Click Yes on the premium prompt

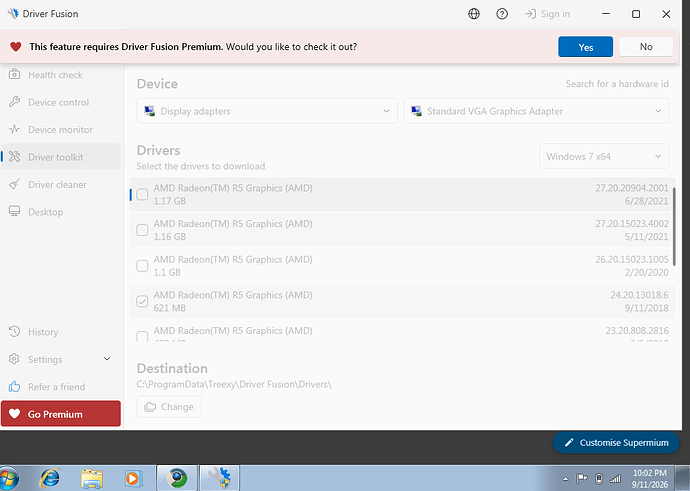click(x=585, y=47)
